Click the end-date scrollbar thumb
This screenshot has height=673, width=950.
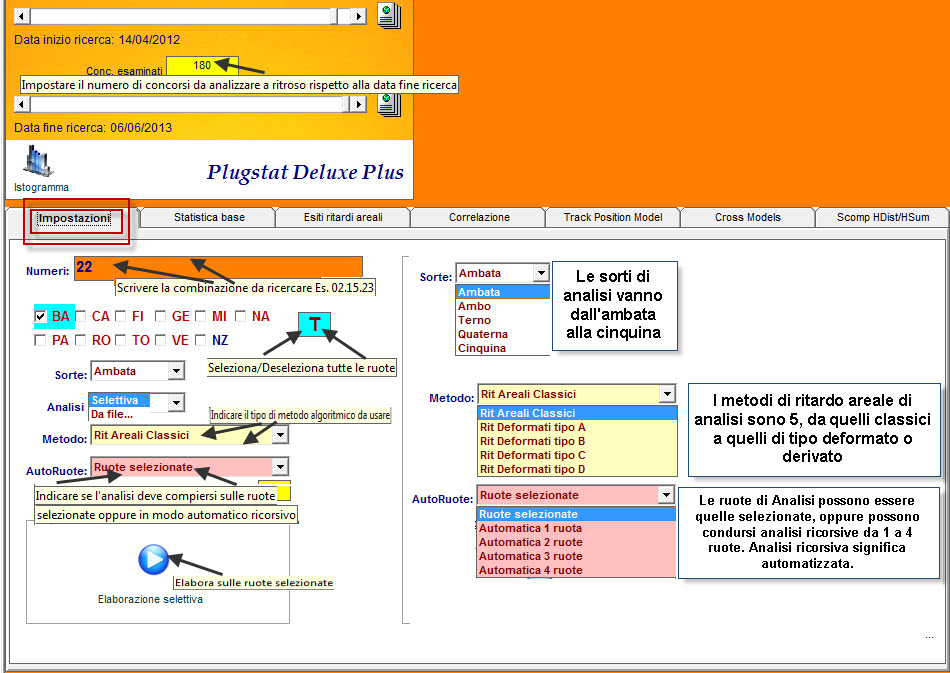(x=346, y=104)
